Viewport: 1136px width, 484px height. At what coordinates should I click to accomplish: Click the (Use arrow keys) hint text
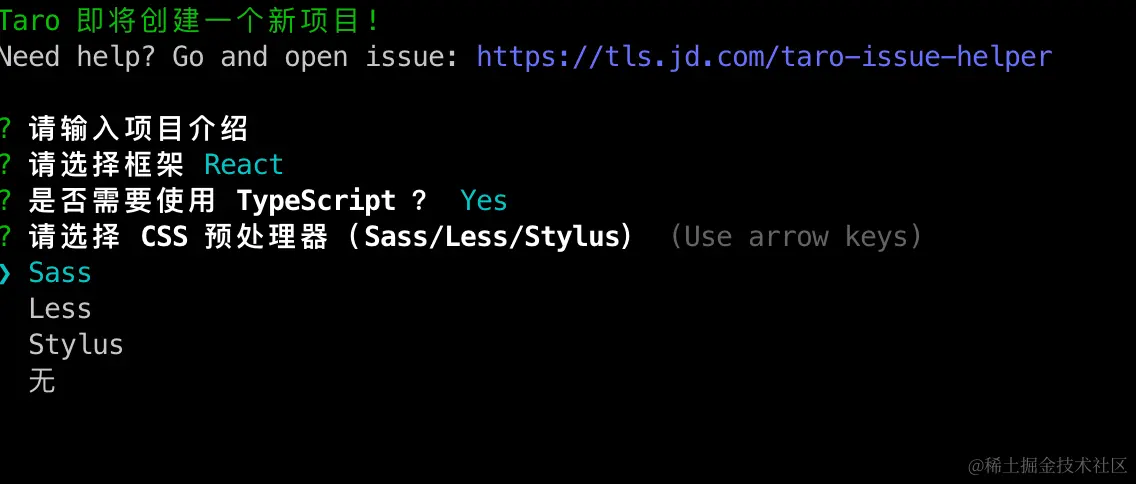pos(795,237)
